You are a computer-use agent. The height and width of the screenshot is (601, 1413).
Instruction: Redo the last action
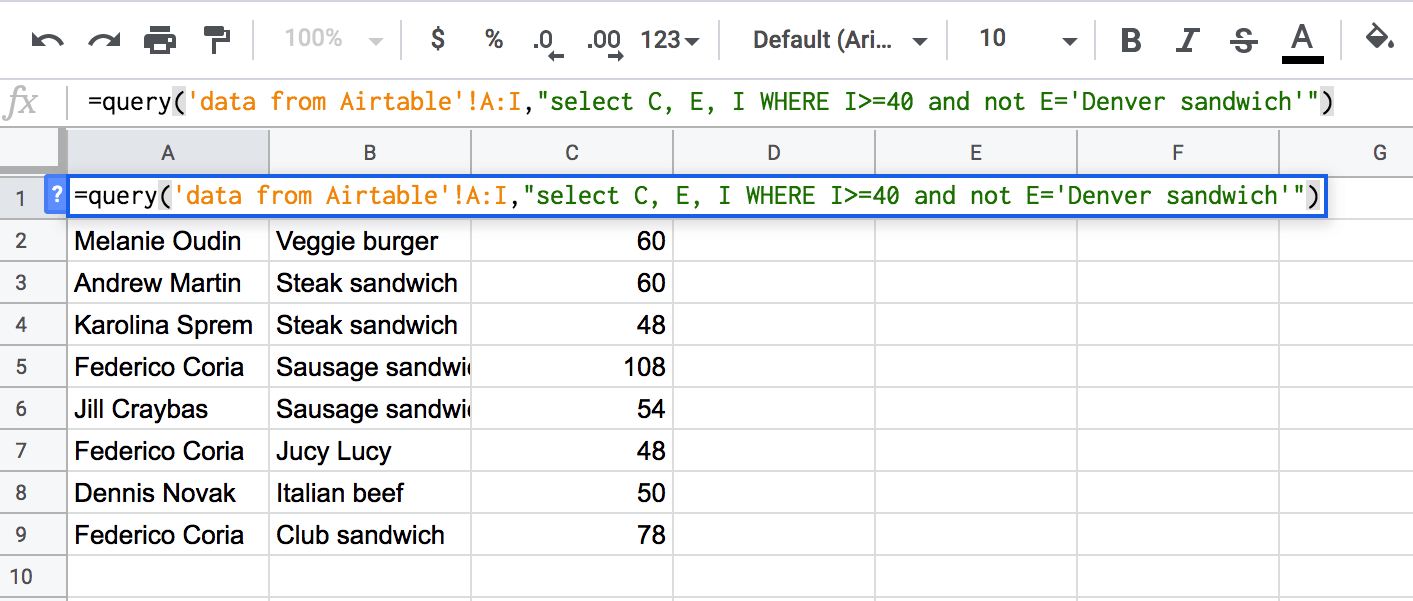tap(104, 40)
